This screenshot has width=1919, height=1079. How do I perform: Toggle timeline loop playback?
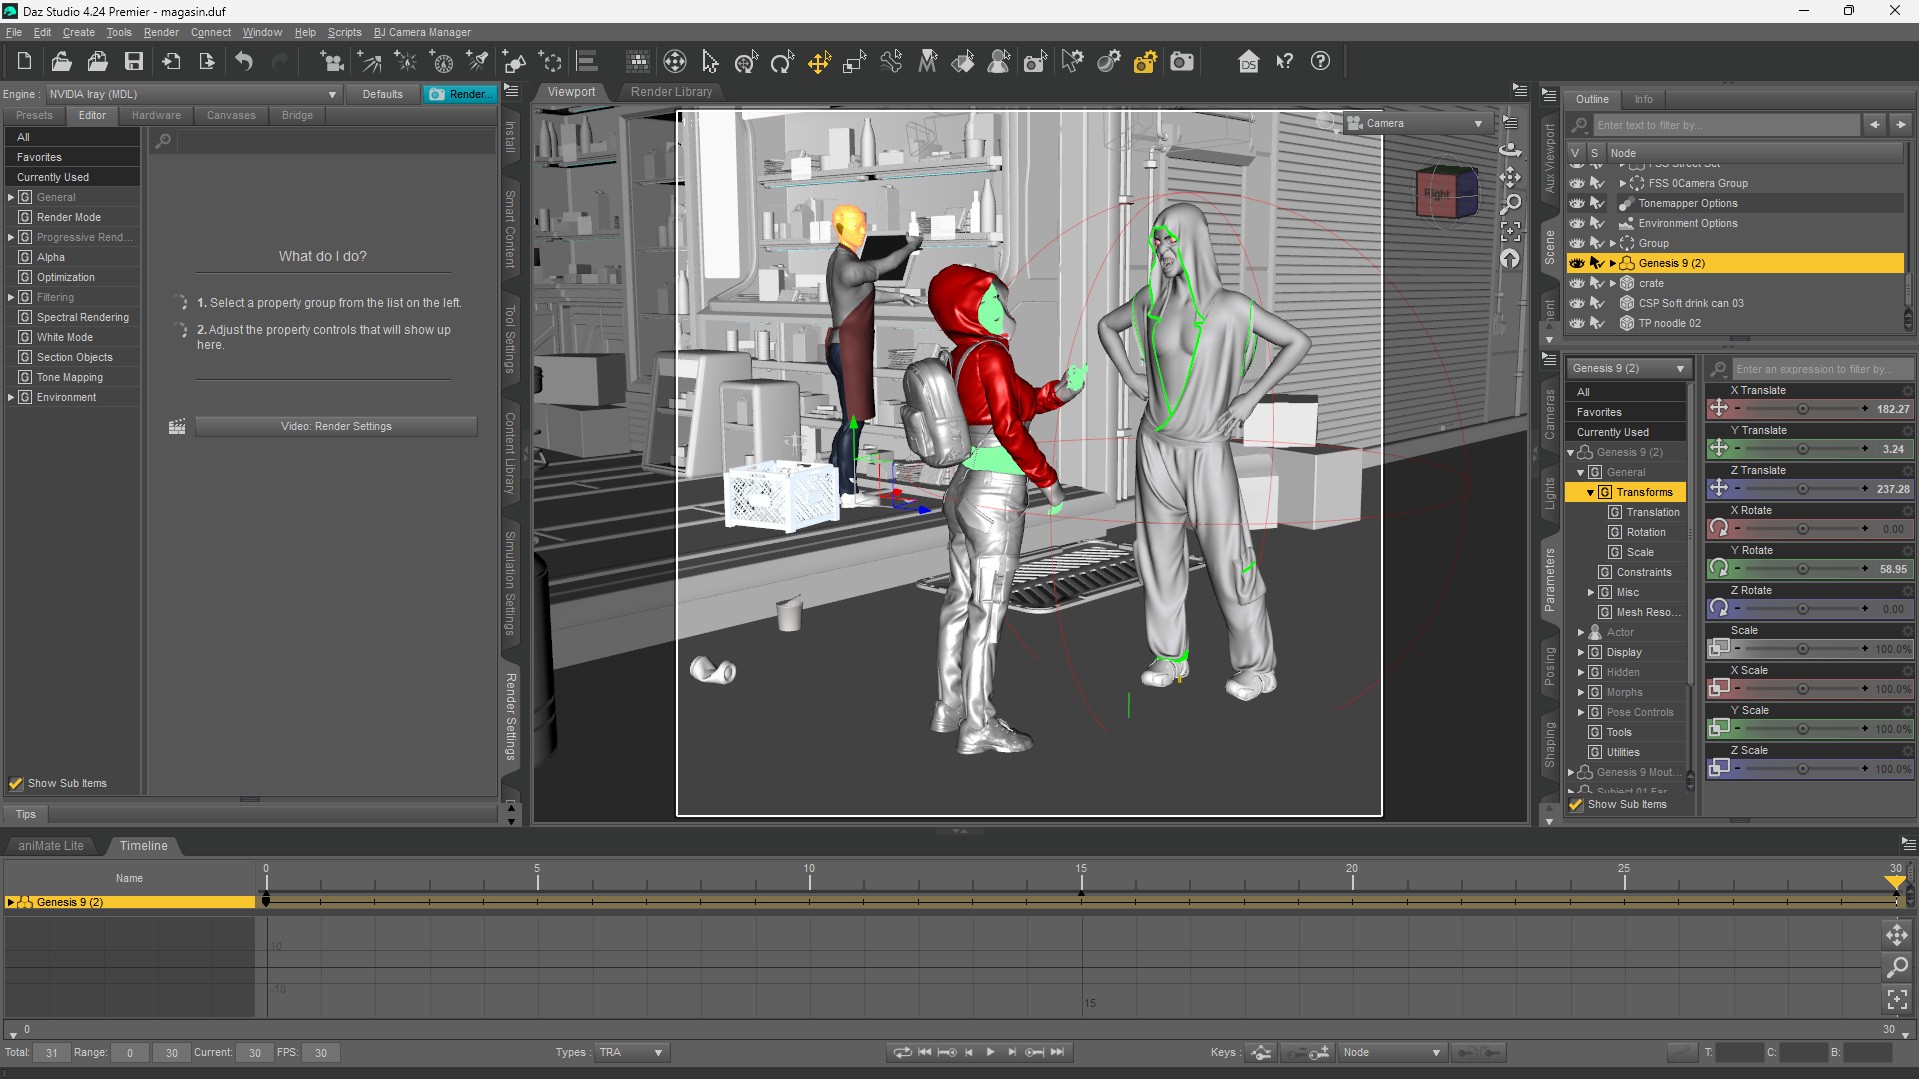[x=902, y=1053]
